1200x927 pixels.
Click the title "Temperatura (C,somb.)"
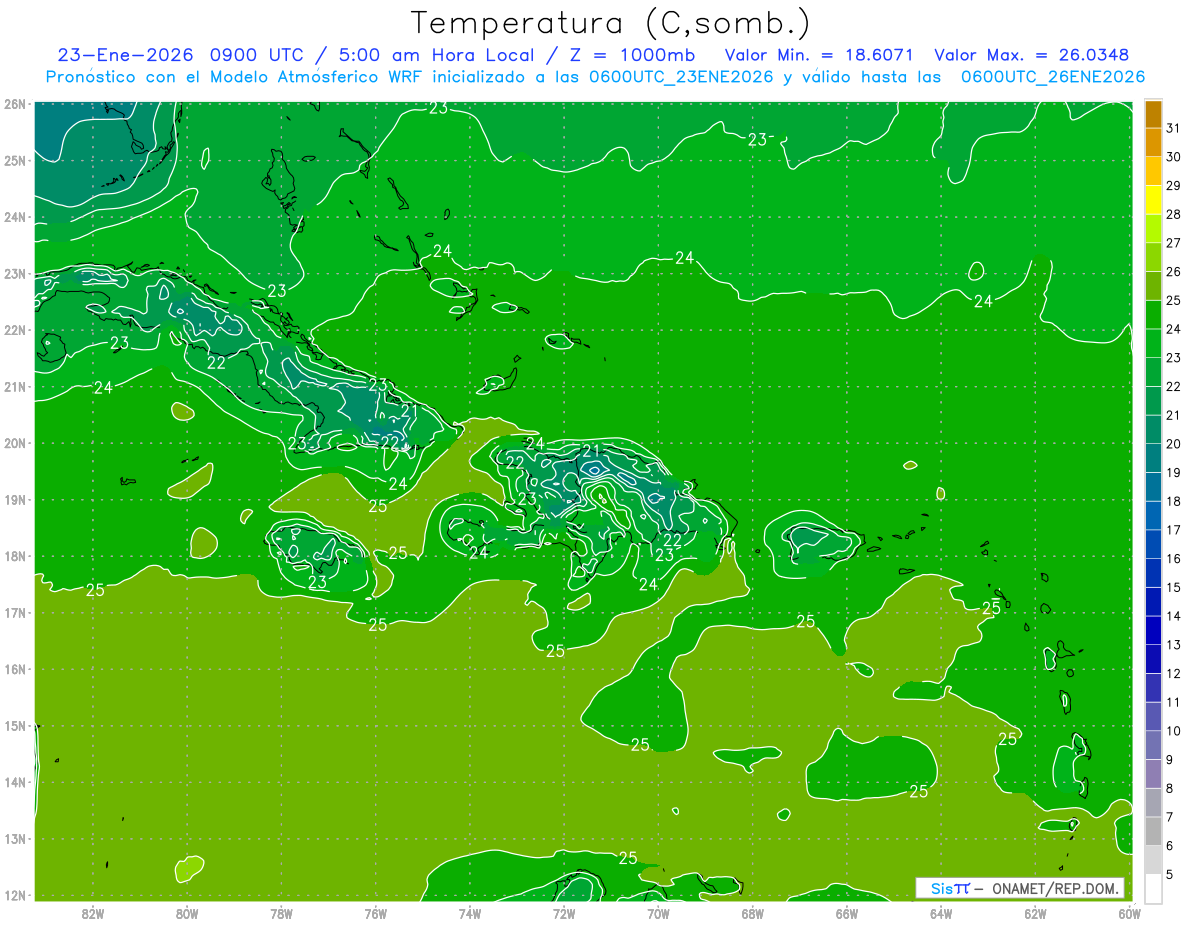(611, 24)
